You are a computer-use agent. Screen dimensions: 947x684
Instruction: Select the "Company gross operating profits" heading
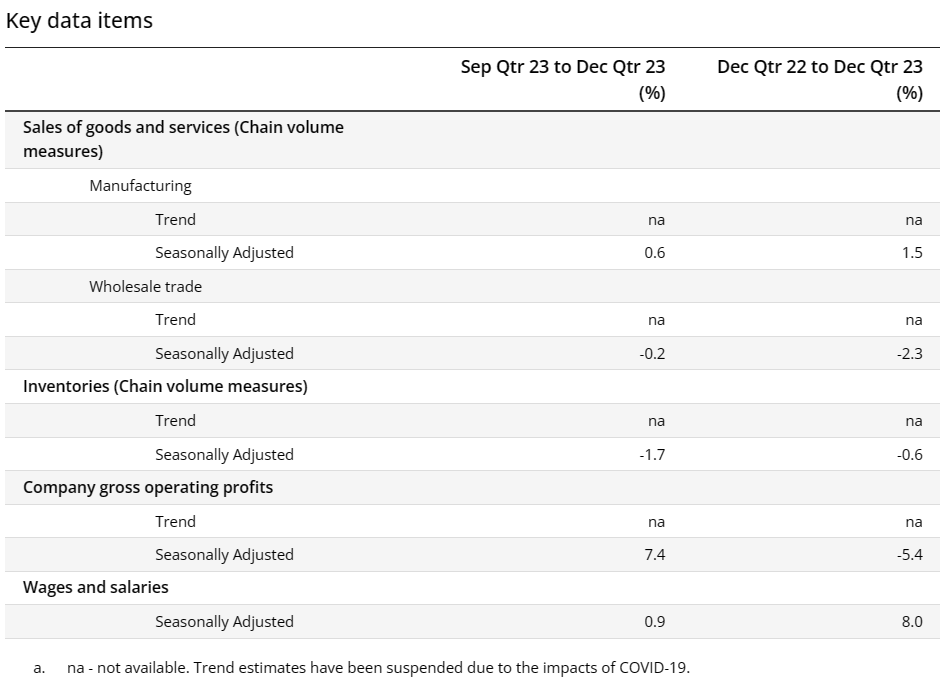[x=148, y=487]
